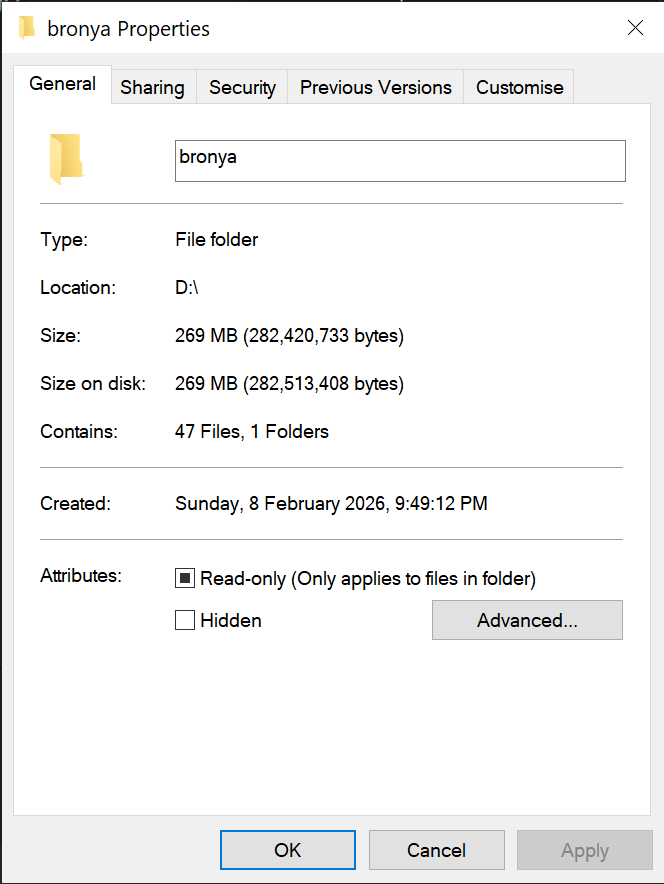664x884 pixels.
Task: Click the Cancel button
Action: tap(436, 850)
